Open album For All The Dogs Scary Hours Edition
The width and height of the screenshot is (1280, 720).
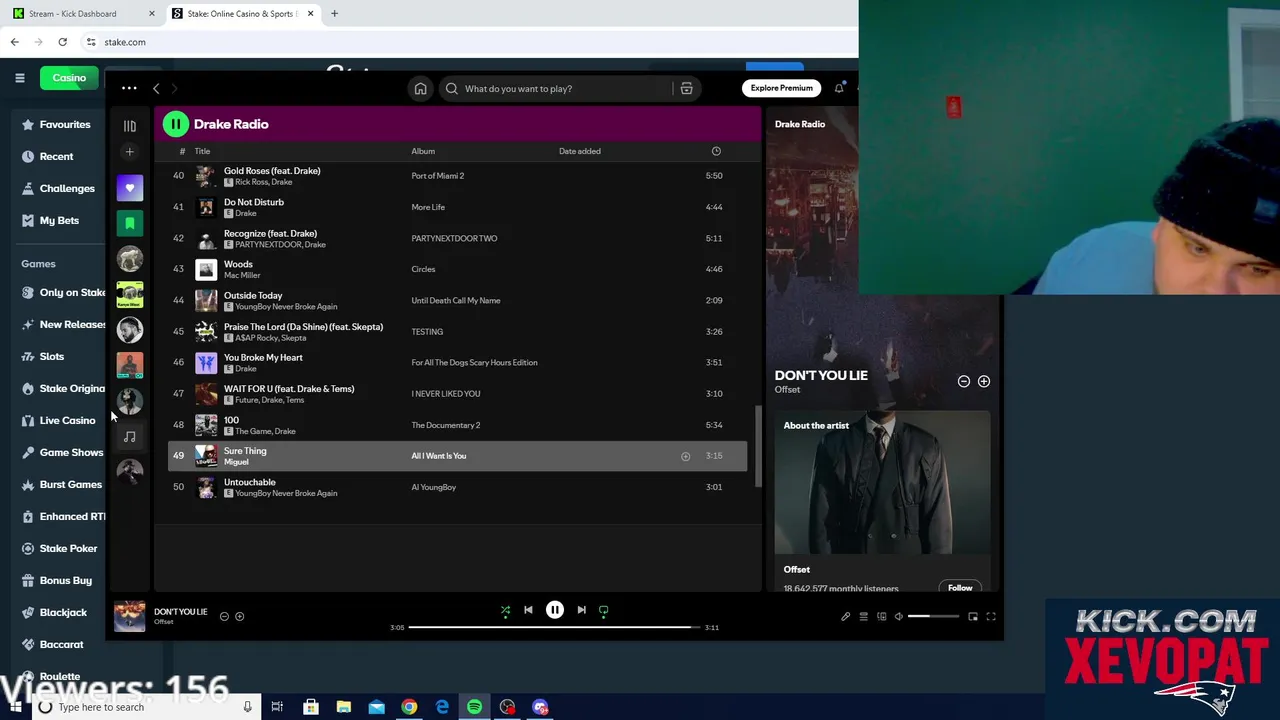pos(474,363)
